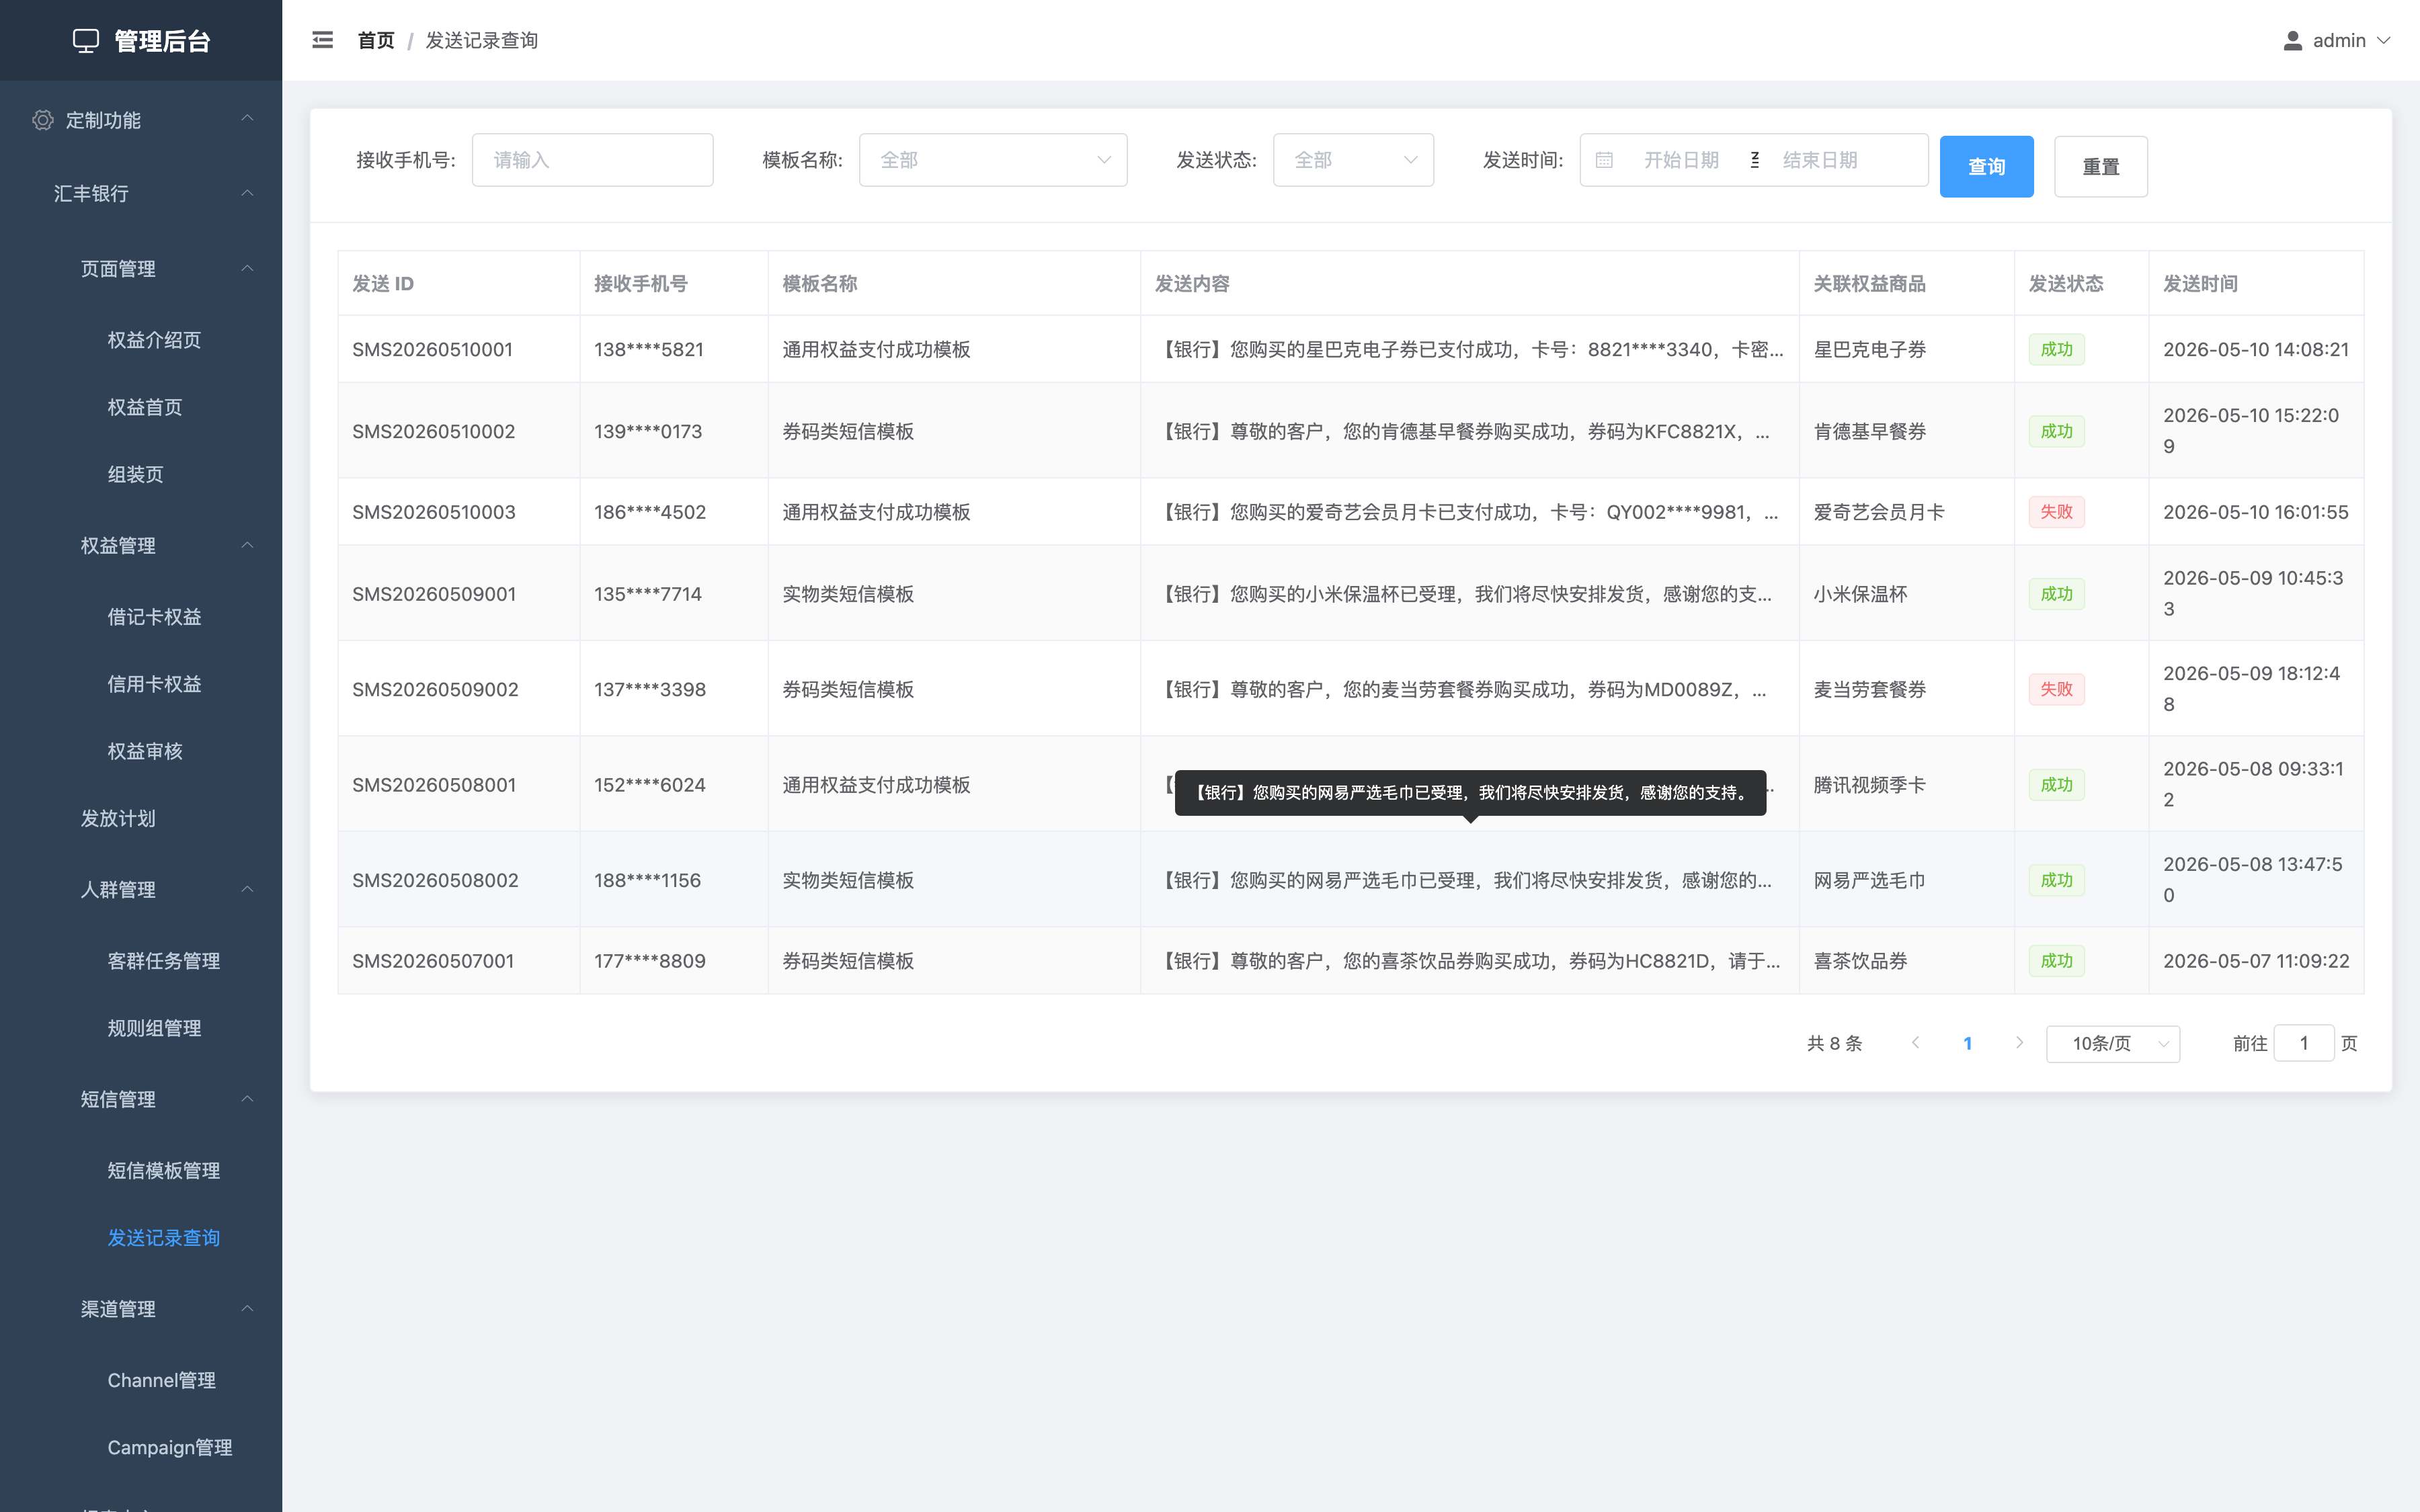
Task: Click phone number 135****7714
Action: pos(648,594)
